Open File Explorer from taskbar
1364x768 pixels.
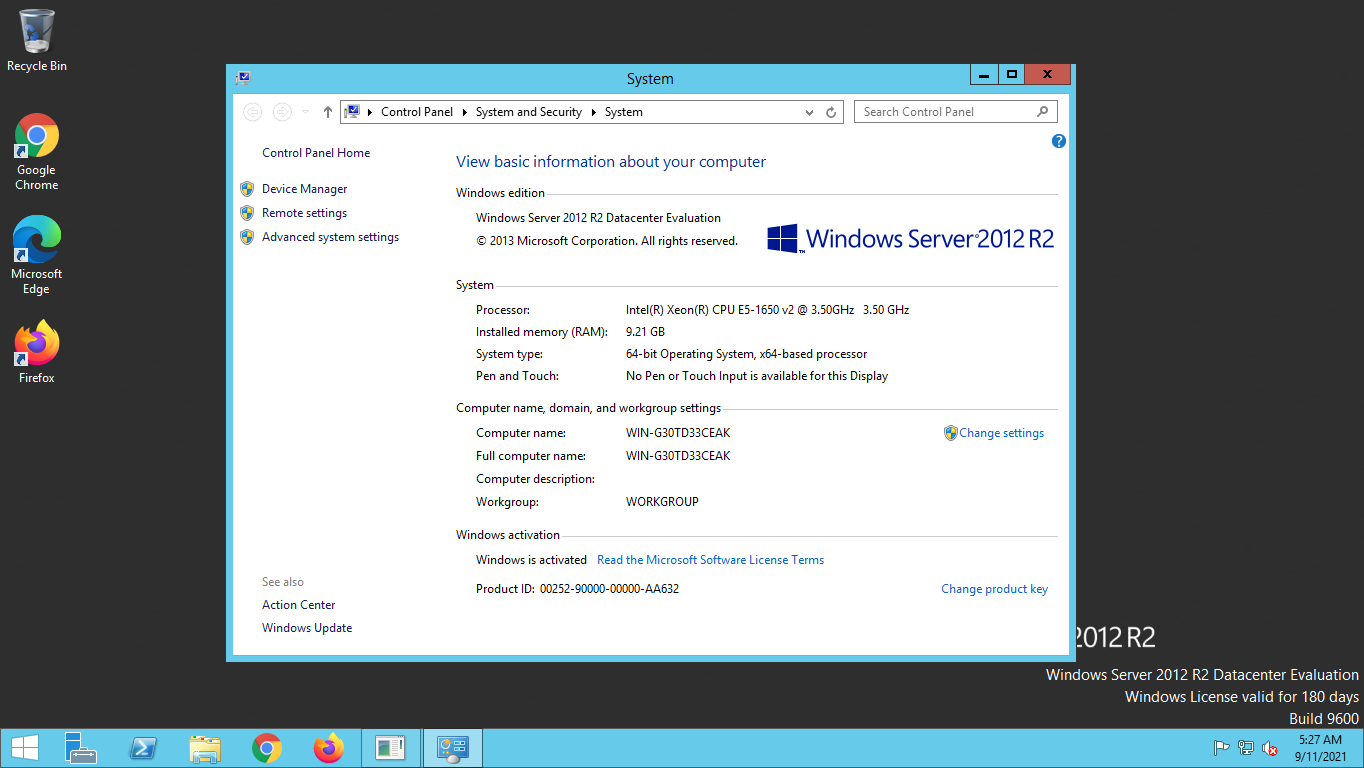pyautogui.click(x=205, y=748)
